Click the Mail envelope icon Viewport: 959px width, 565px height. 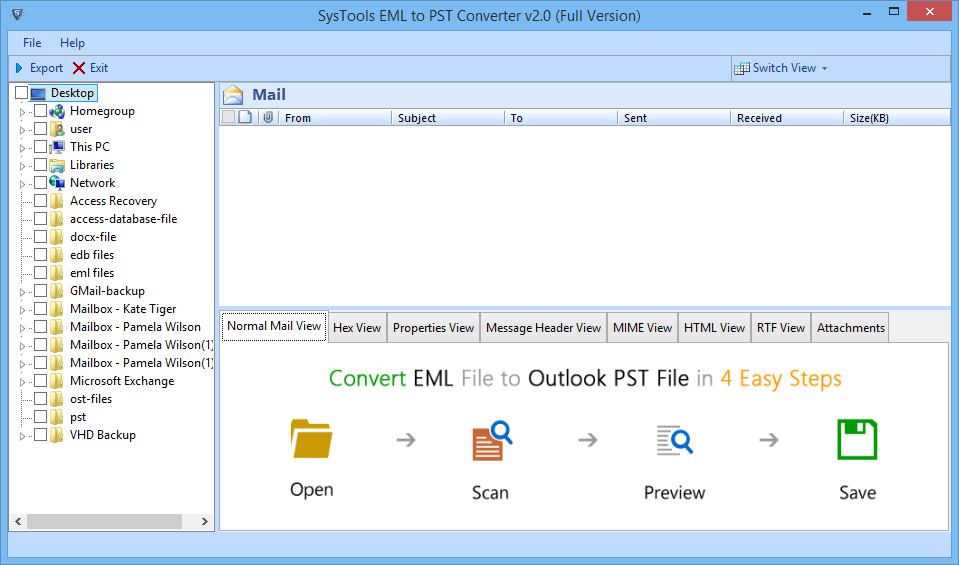(x=233, y=95)
